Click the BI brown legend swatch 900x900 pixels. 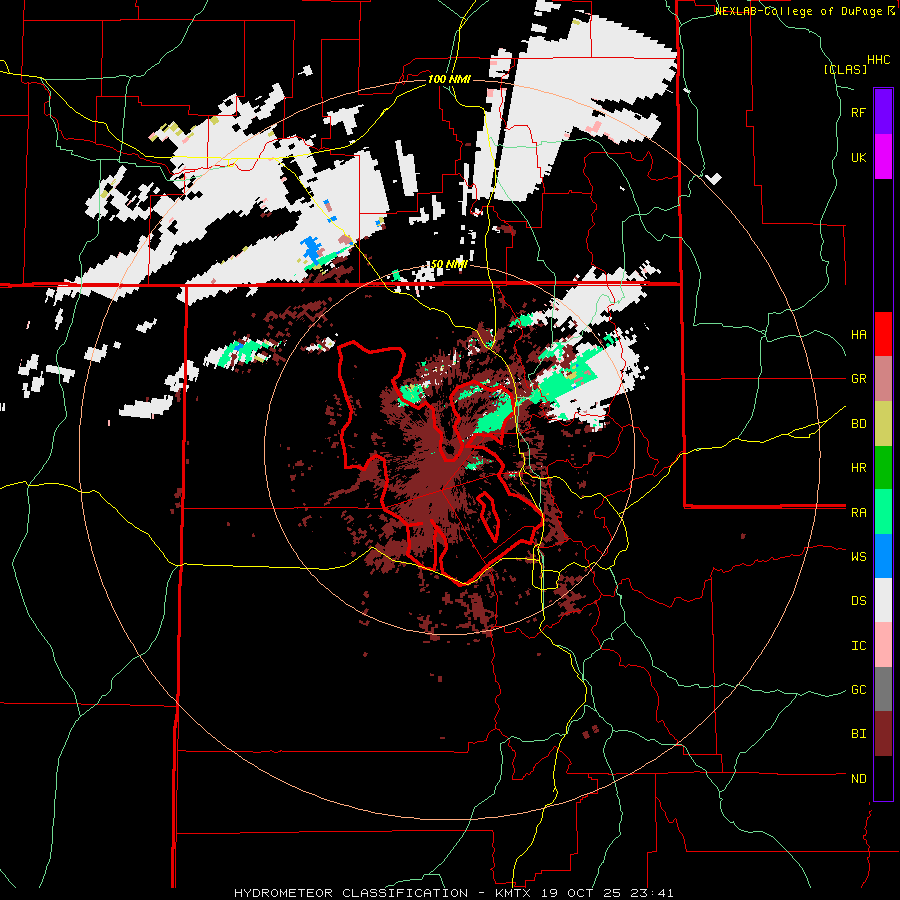pyautogui.click(x=883, y=734)
